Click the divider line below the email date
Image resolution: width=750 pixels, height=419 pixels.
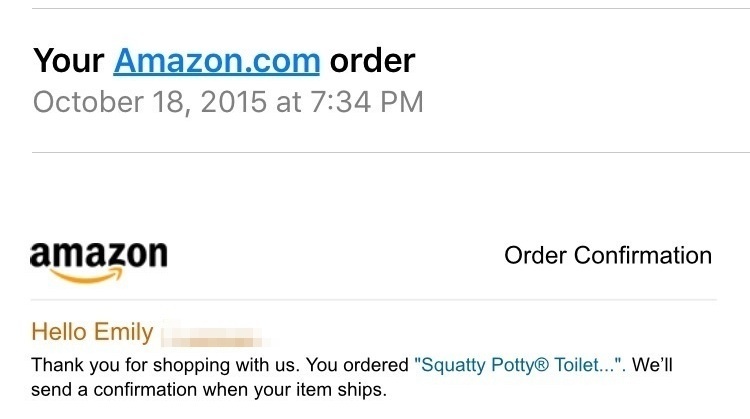[390, 153]
